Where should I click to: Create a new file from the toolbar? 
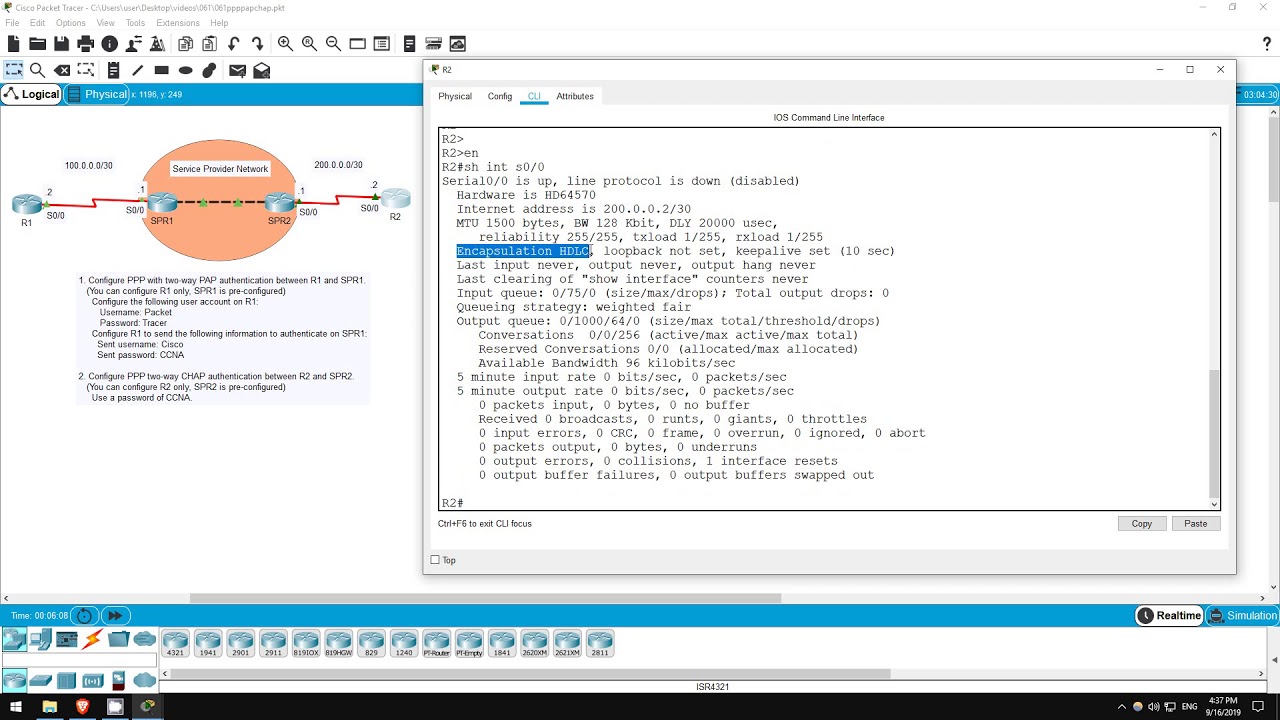[x=13, y=44]
